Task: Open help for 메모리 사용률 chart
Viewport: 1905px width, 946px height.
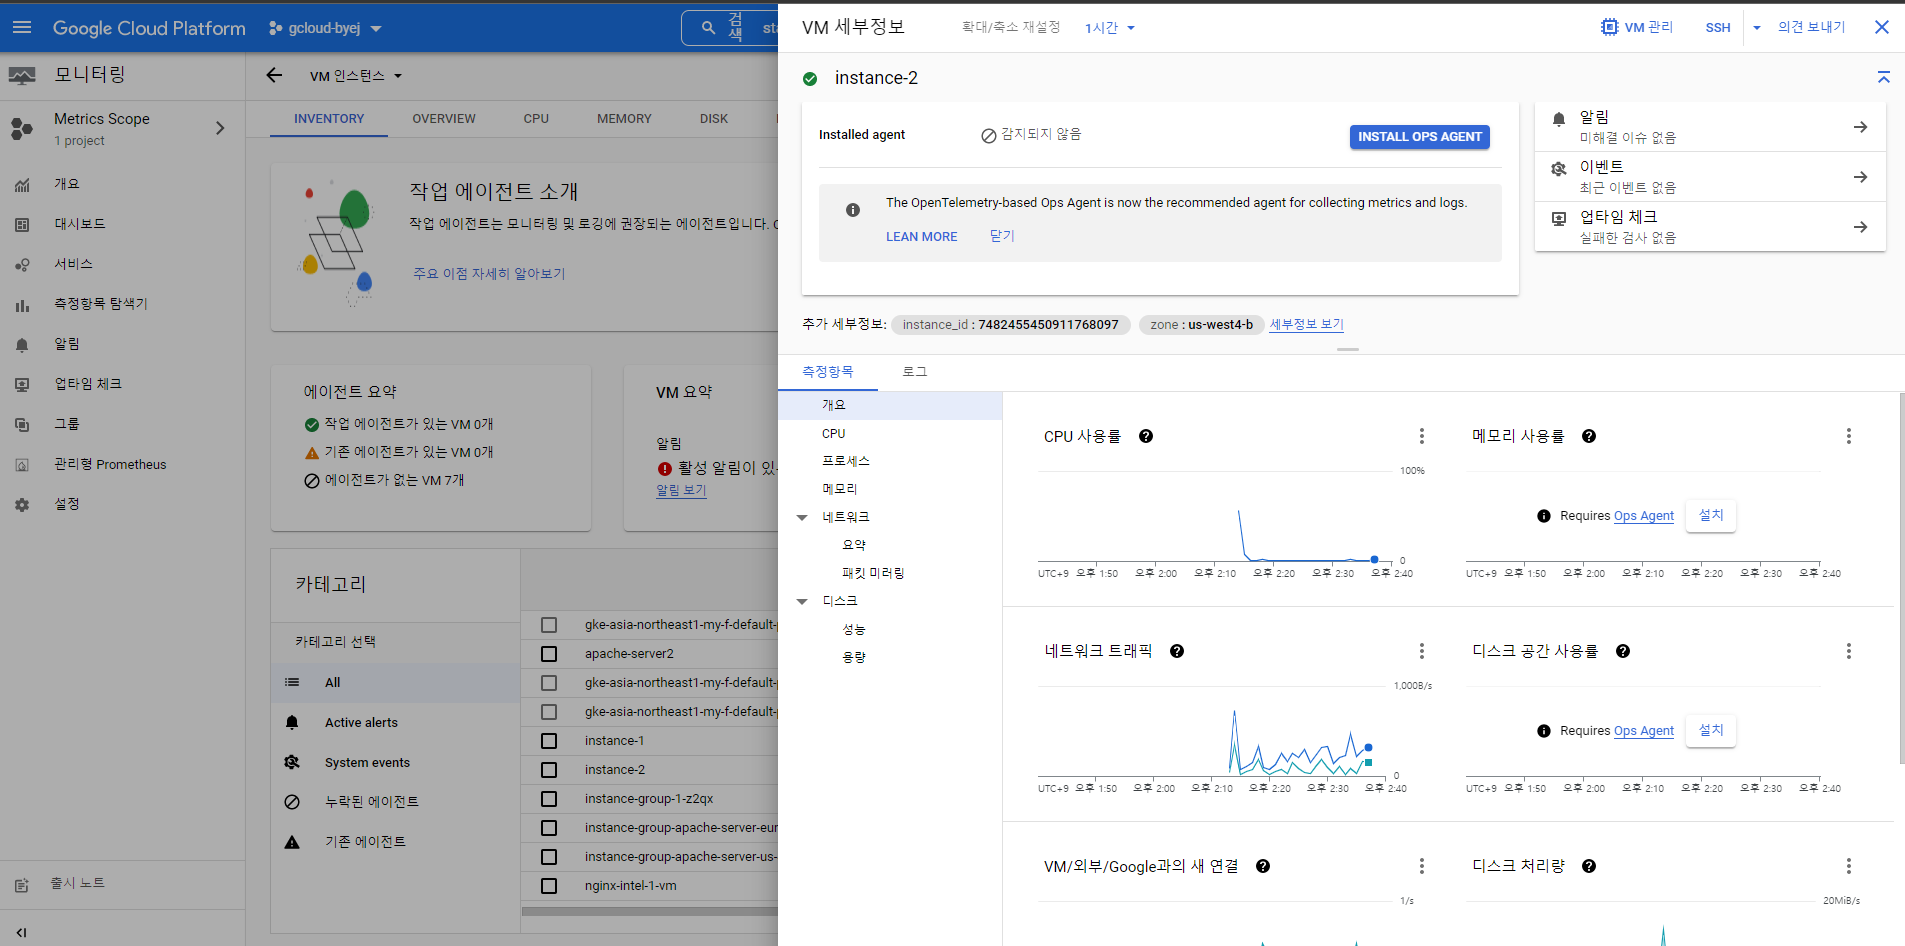Action: (1589, 436)
